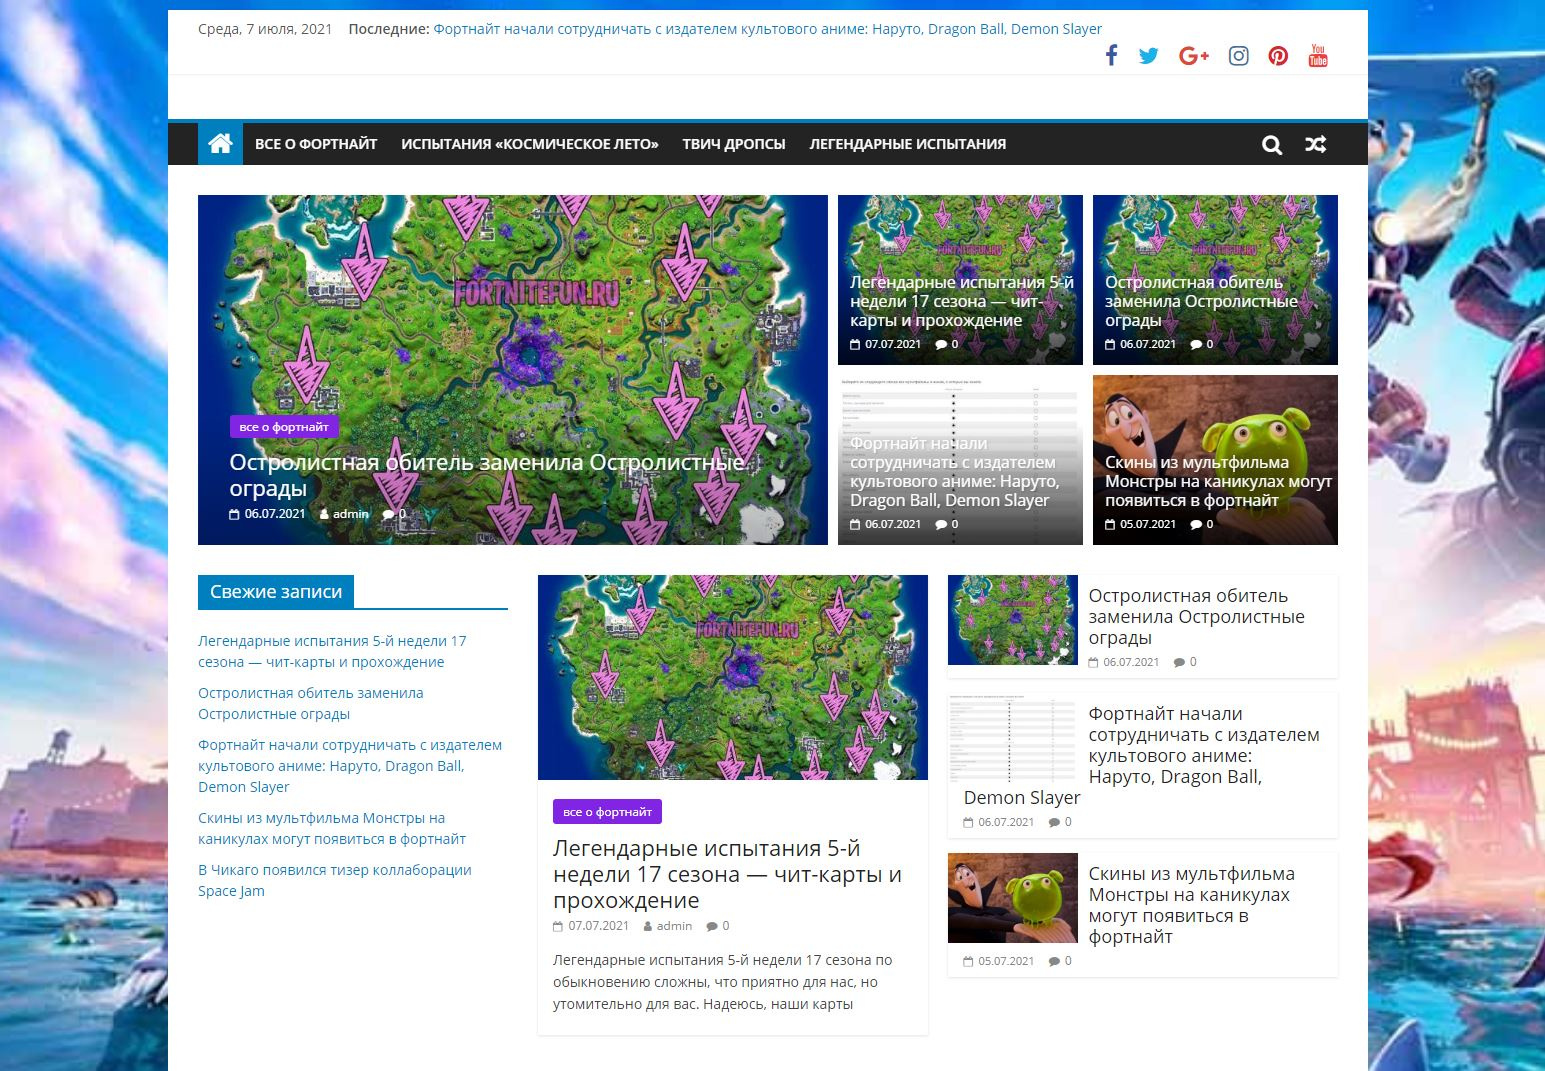Open the right list title «Остролистная обитель заменила Остролистные ограды»
Screen dimensions: 1545x1071
pyautogui.click(x=1196, y=617)
